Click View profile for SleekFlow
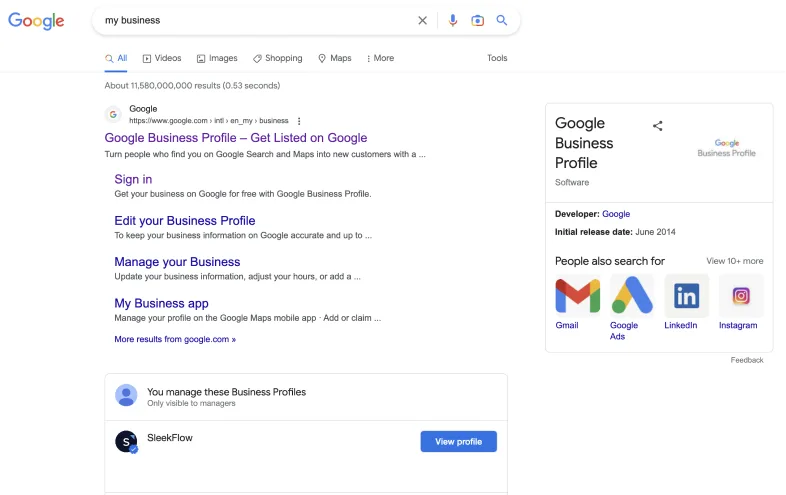 [458, 441]
